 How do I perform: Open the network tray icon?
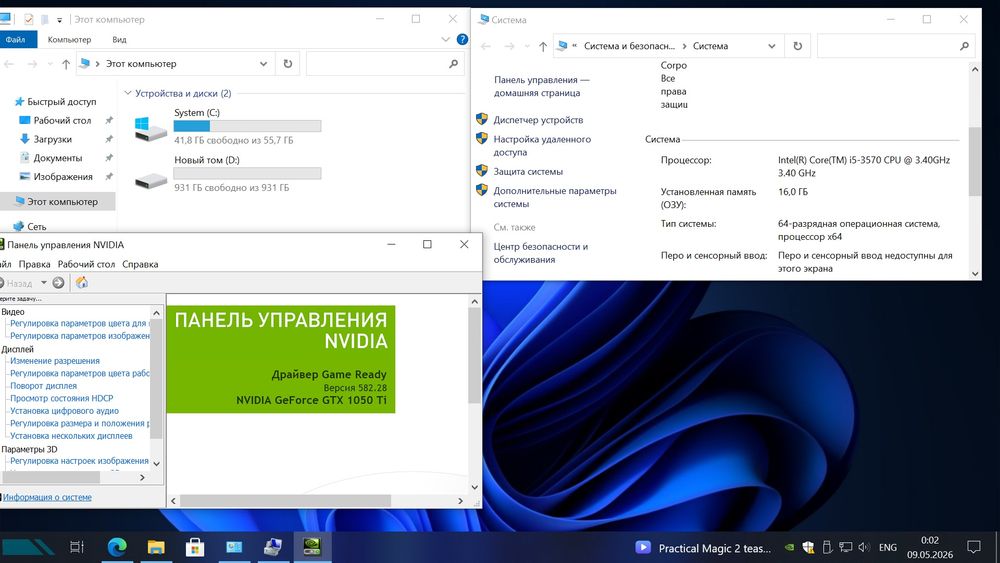pyautogui.click(x=845, y=547)
